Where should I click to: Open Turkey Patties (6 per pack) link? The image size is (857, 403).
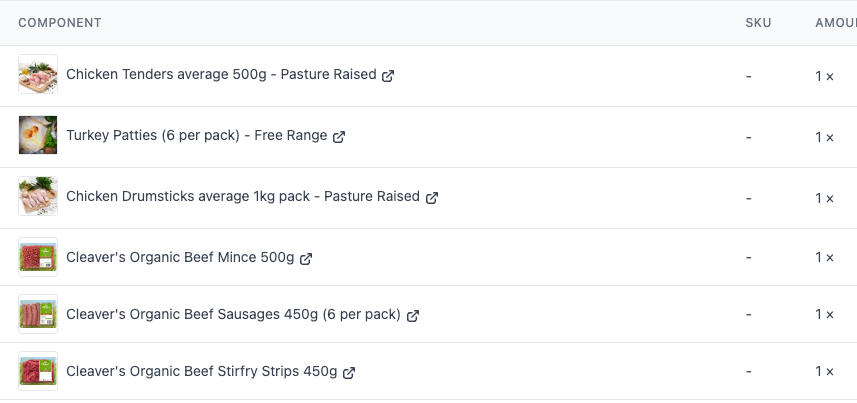coord(196,136)
